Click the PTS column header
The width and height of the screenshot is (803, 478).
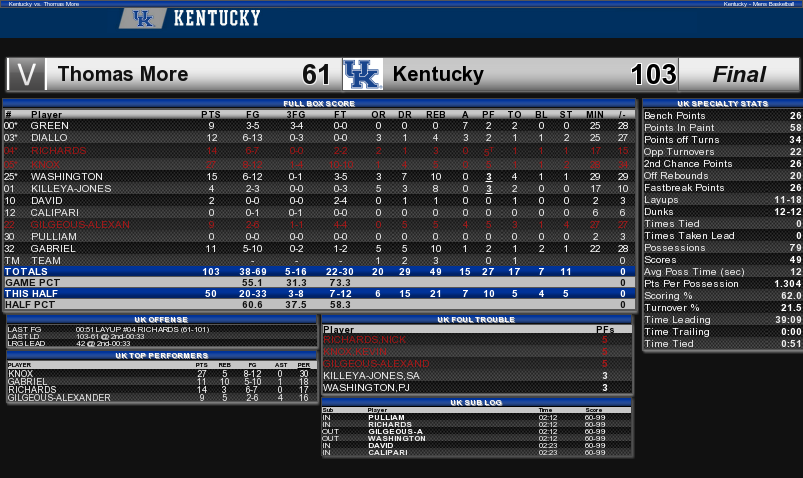coord(210,114)
